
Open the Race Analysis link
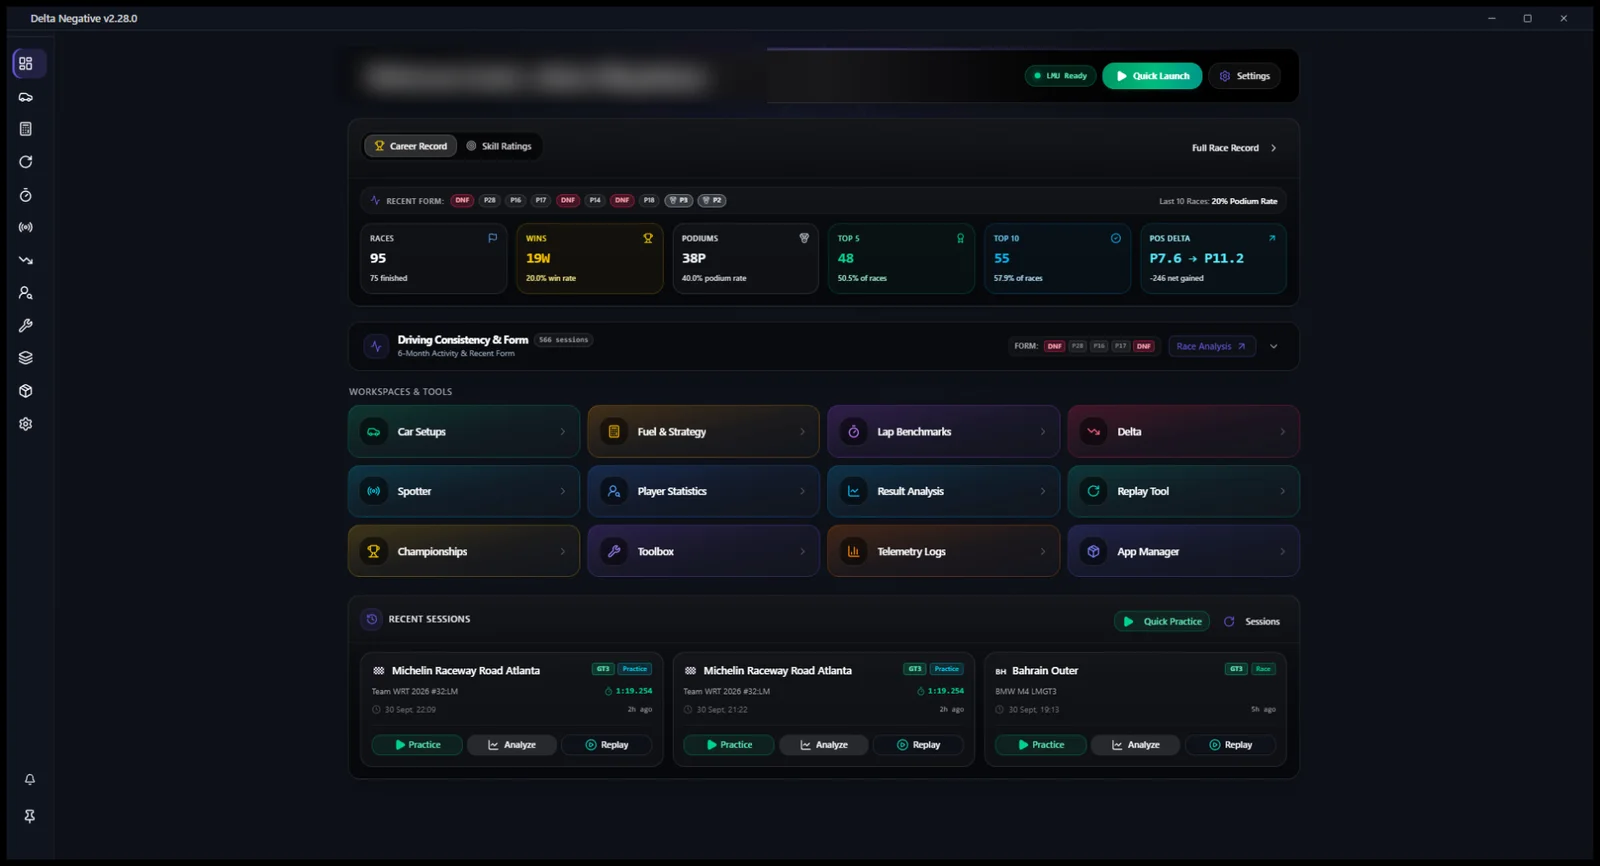pos(1211,346)
